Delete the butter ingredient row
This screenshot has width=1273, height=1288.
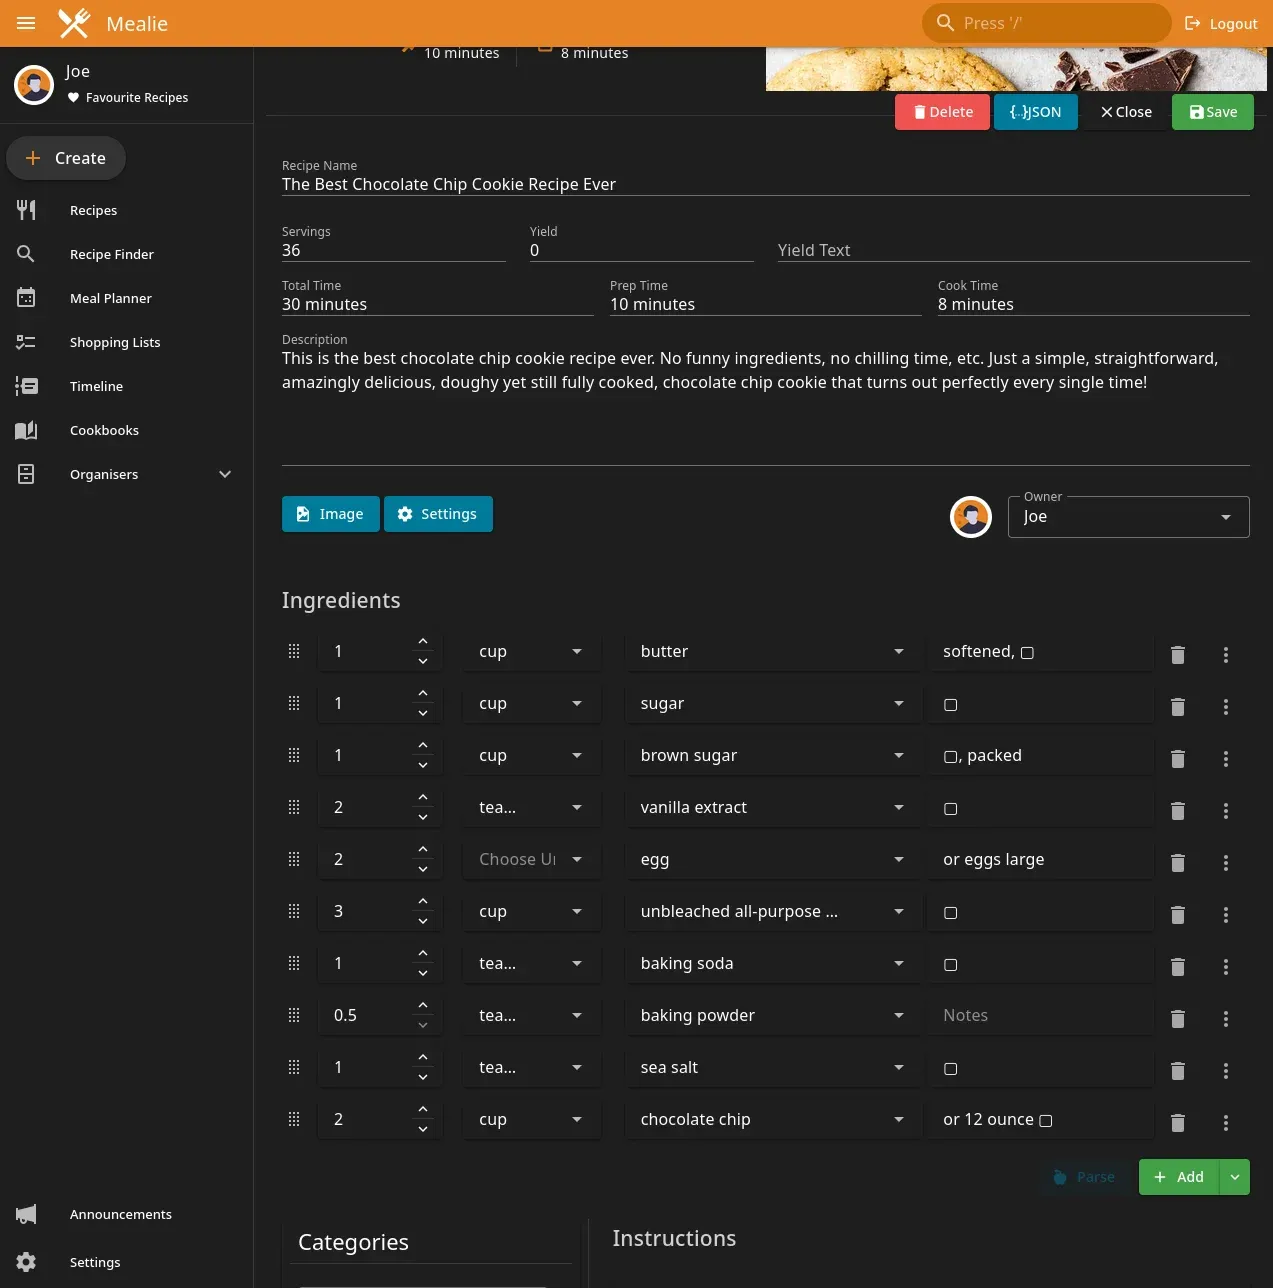pos(1178,654)
